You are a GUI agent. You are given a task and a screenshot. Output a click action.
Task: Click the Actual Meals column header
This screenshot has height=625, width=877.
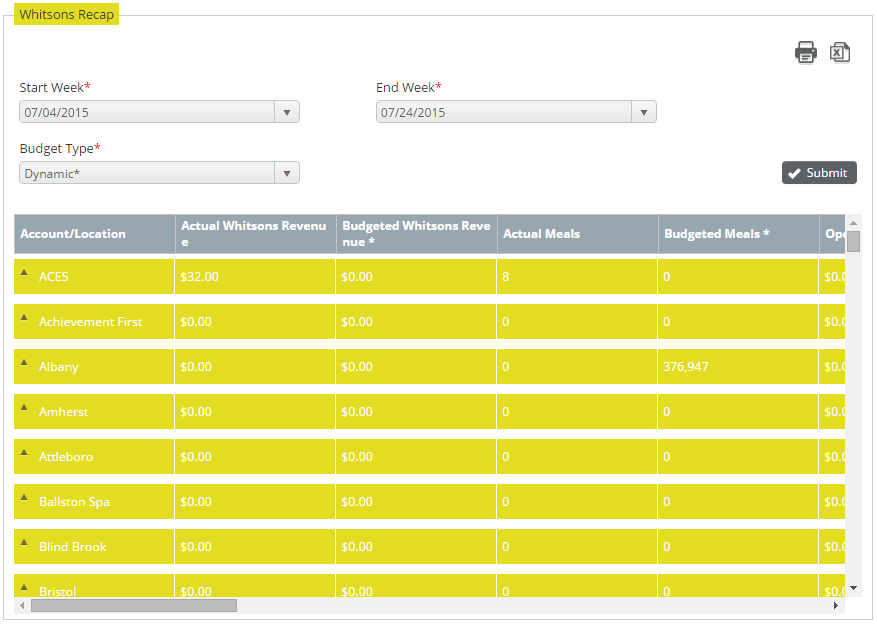pyautogui.click(x=541, y=234)
